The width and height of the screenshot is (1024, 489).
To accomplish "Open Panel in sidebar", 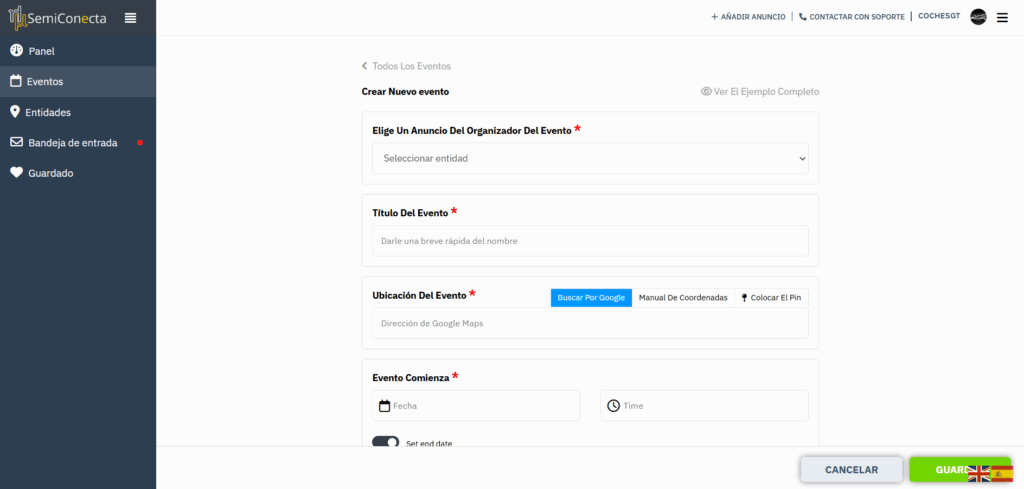I will pyautogui.click(x=41, y=51).
